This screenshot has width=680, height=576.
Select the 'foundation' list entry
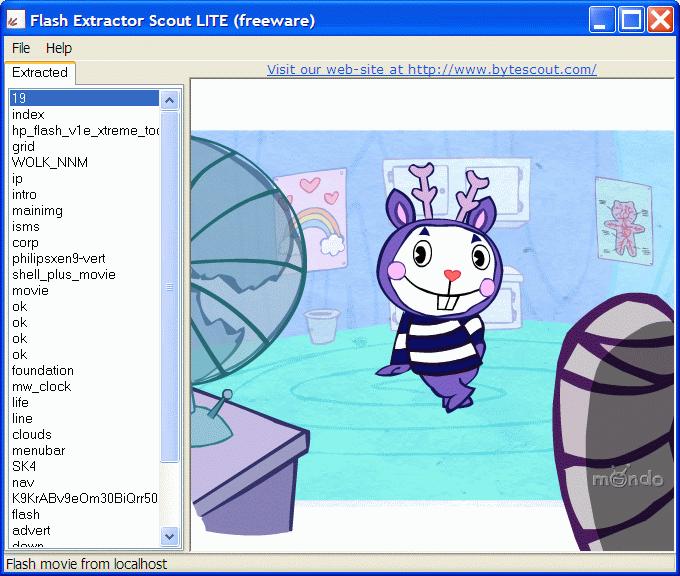coord(84,370)
